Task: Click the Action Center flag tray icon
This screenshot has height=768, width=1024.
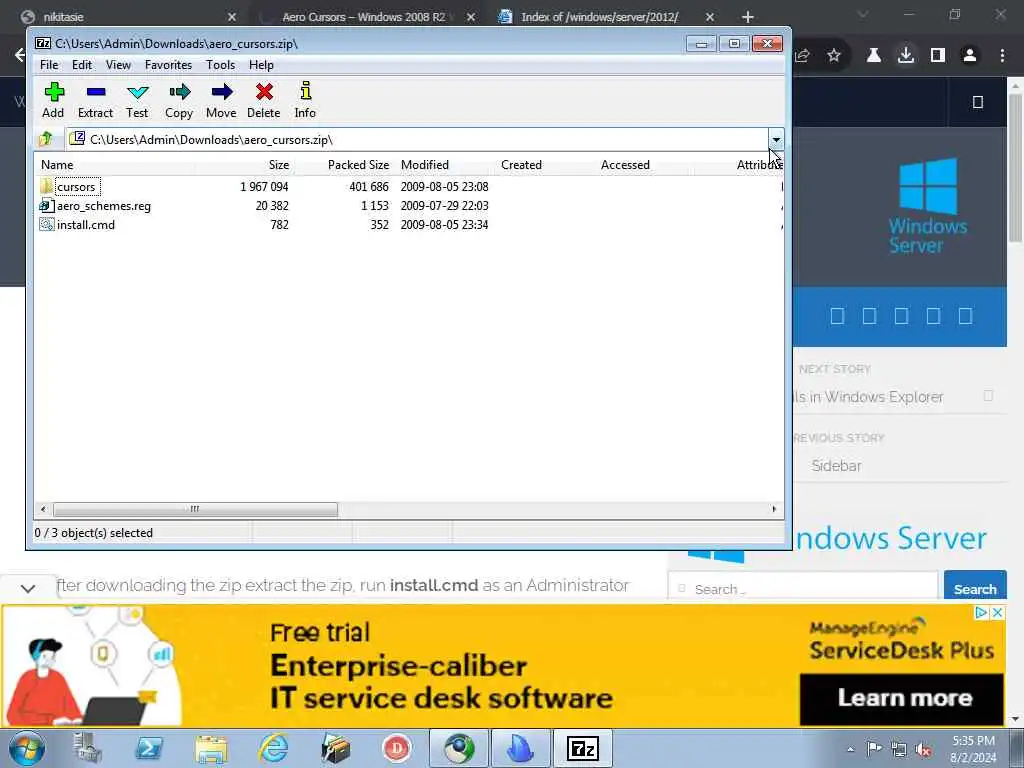Action: [x=874, y=748]
